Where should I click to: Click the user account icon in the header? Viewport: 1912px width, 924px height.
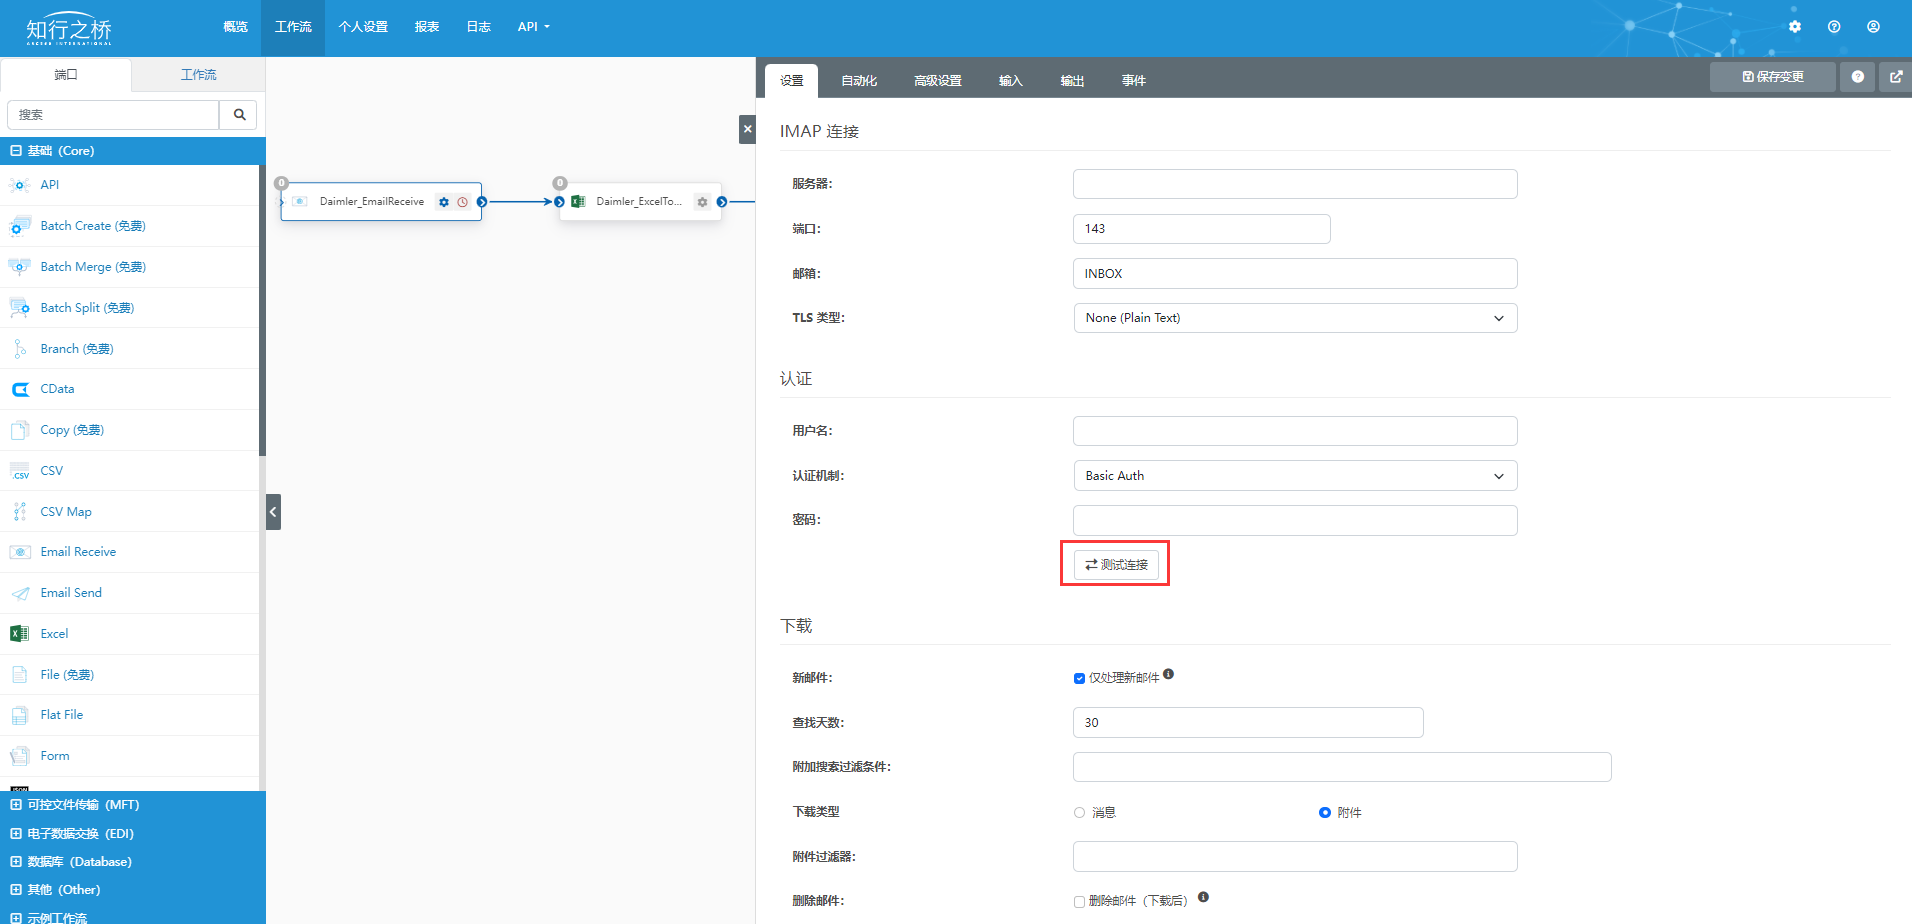pyautogui.click(x=1872, y=27)
